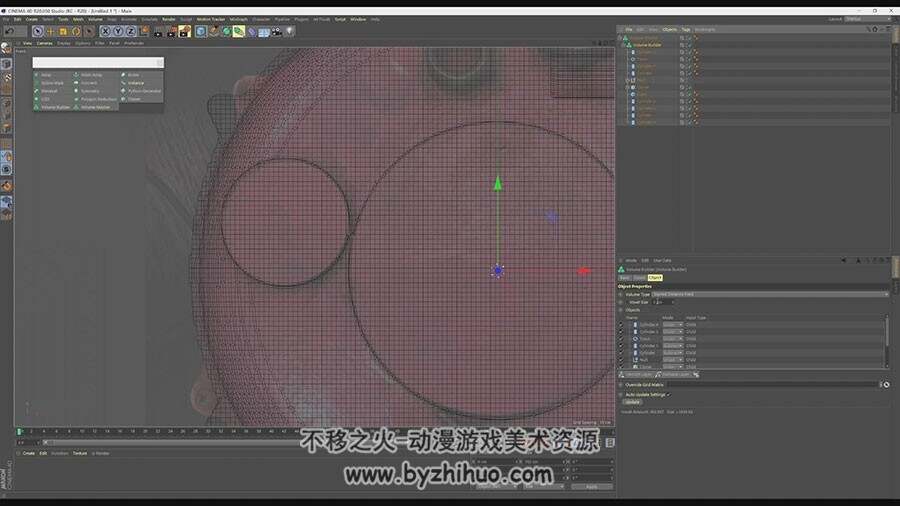The height and width of the screenshot is (506, 900).
Task: Open the Floor environment icon
Action: pos(264,32)
